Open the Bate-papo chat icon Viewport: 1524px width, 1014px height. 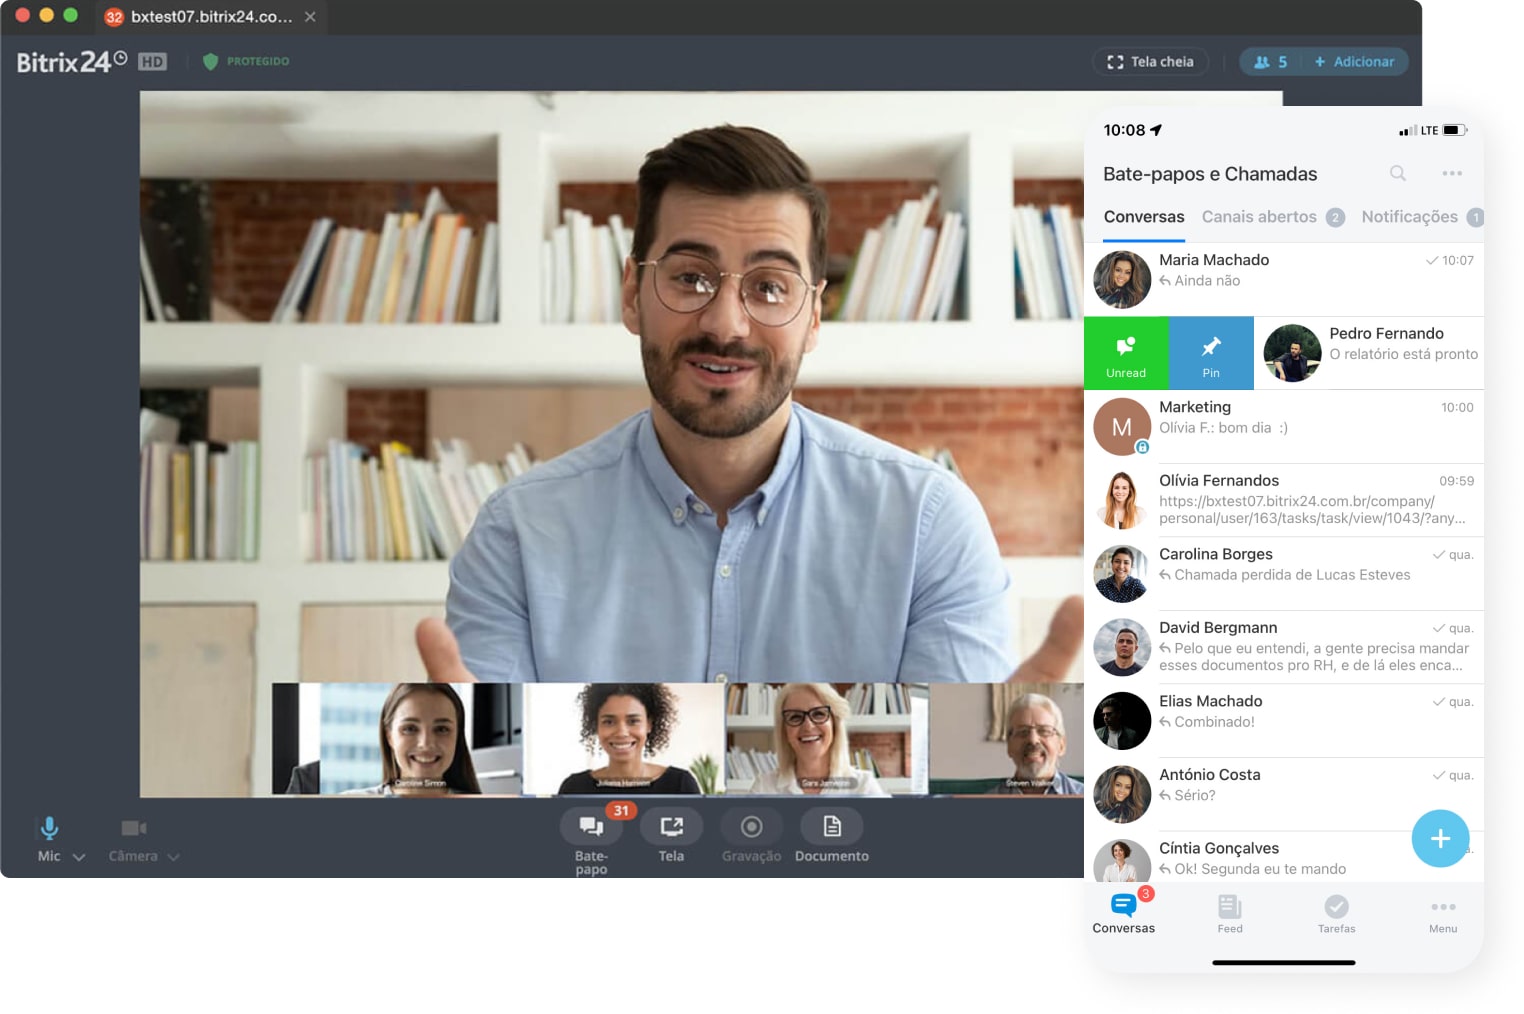tap(591, 827)
